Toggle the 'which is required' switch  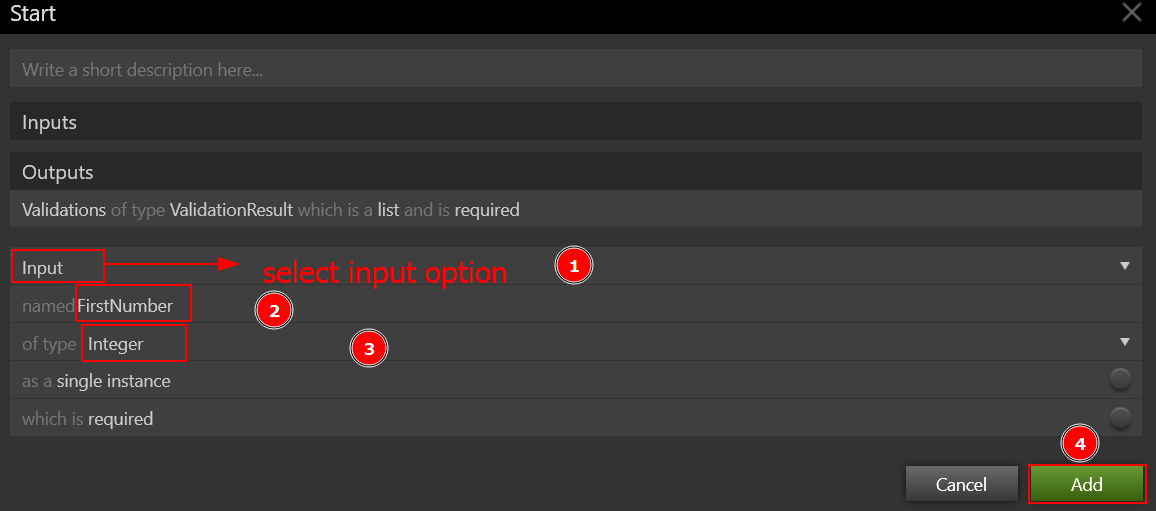[1120, 417]
